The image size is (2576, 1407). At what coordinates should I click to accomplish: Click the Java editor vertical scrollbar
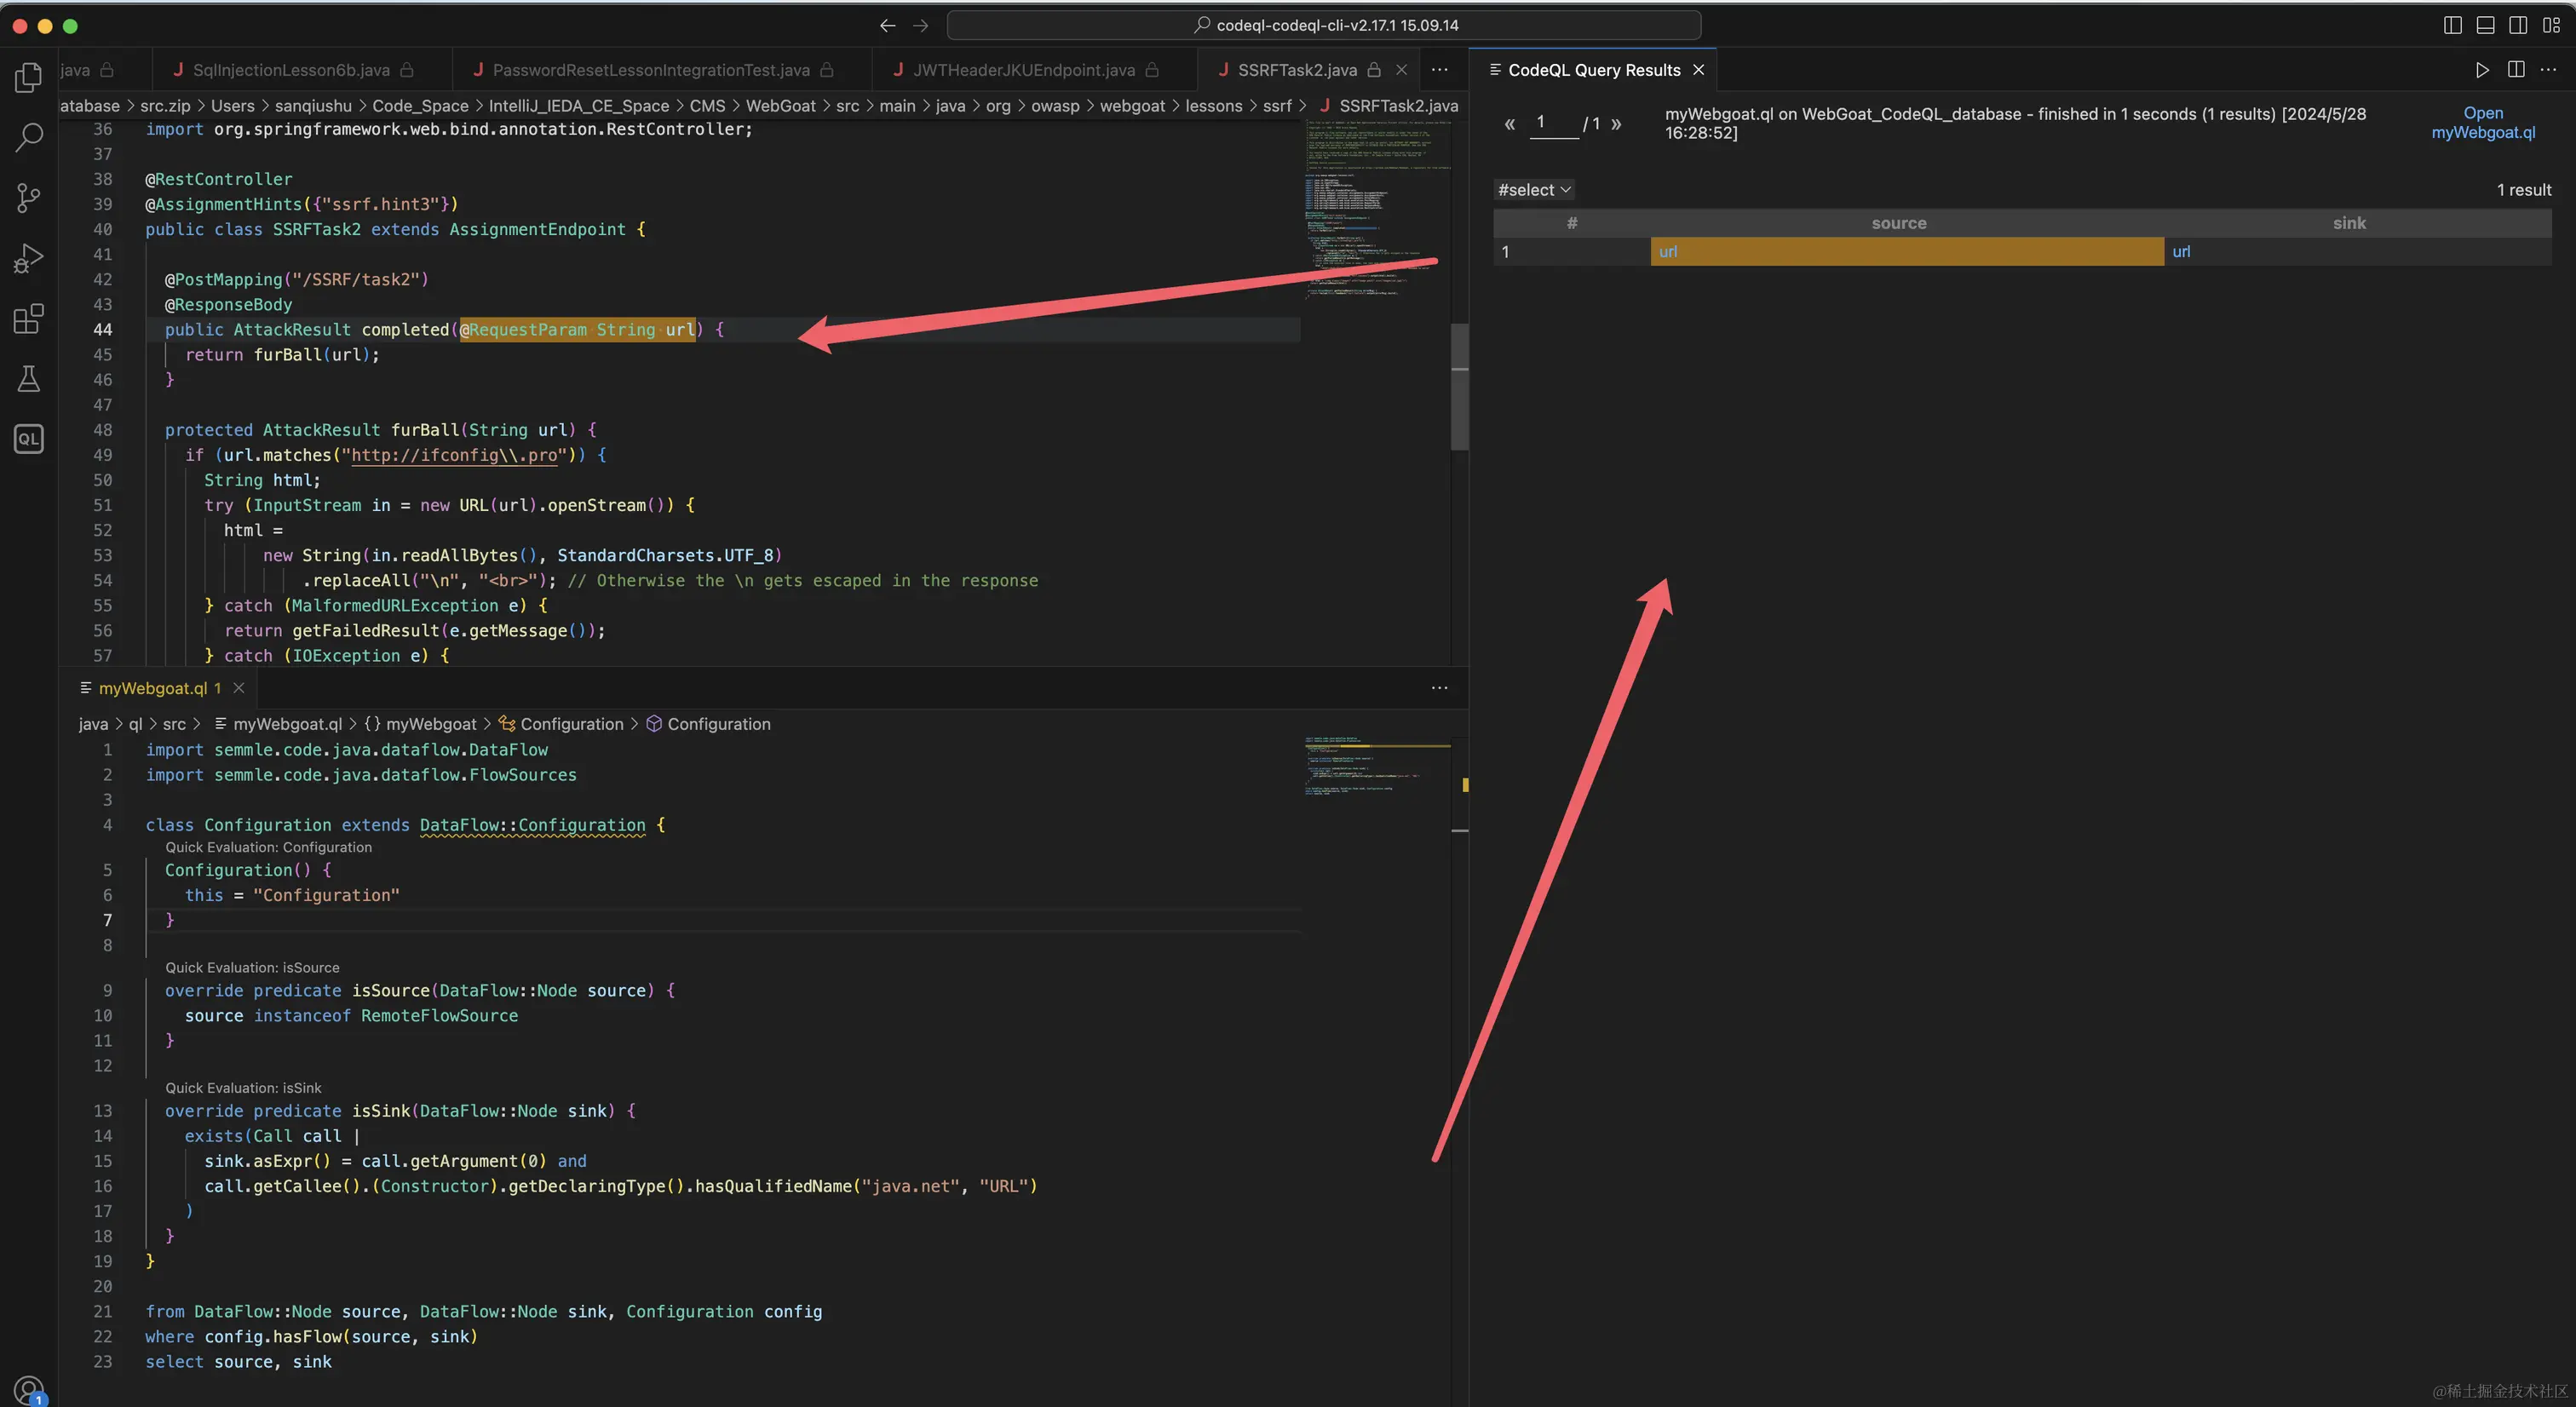[1459, 385]
